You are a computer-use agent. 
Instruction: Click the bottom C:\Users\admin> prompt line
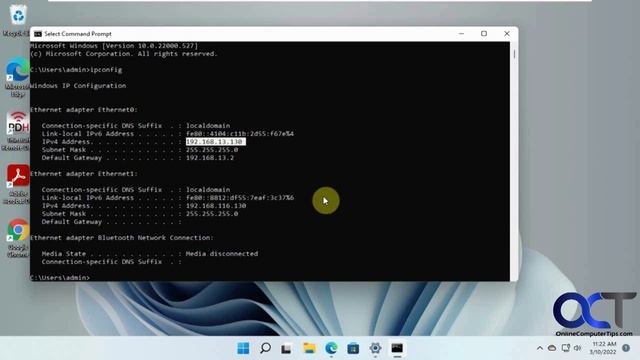click(60, 278)
